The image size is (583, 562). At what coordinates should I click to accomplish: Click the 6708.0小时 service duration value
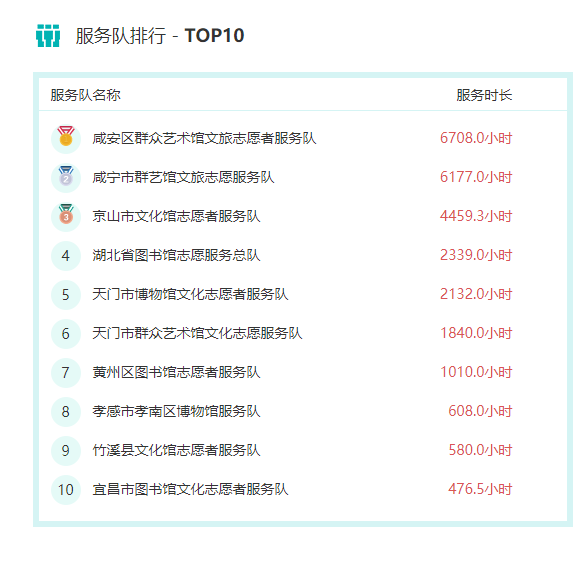pos(476,138)
